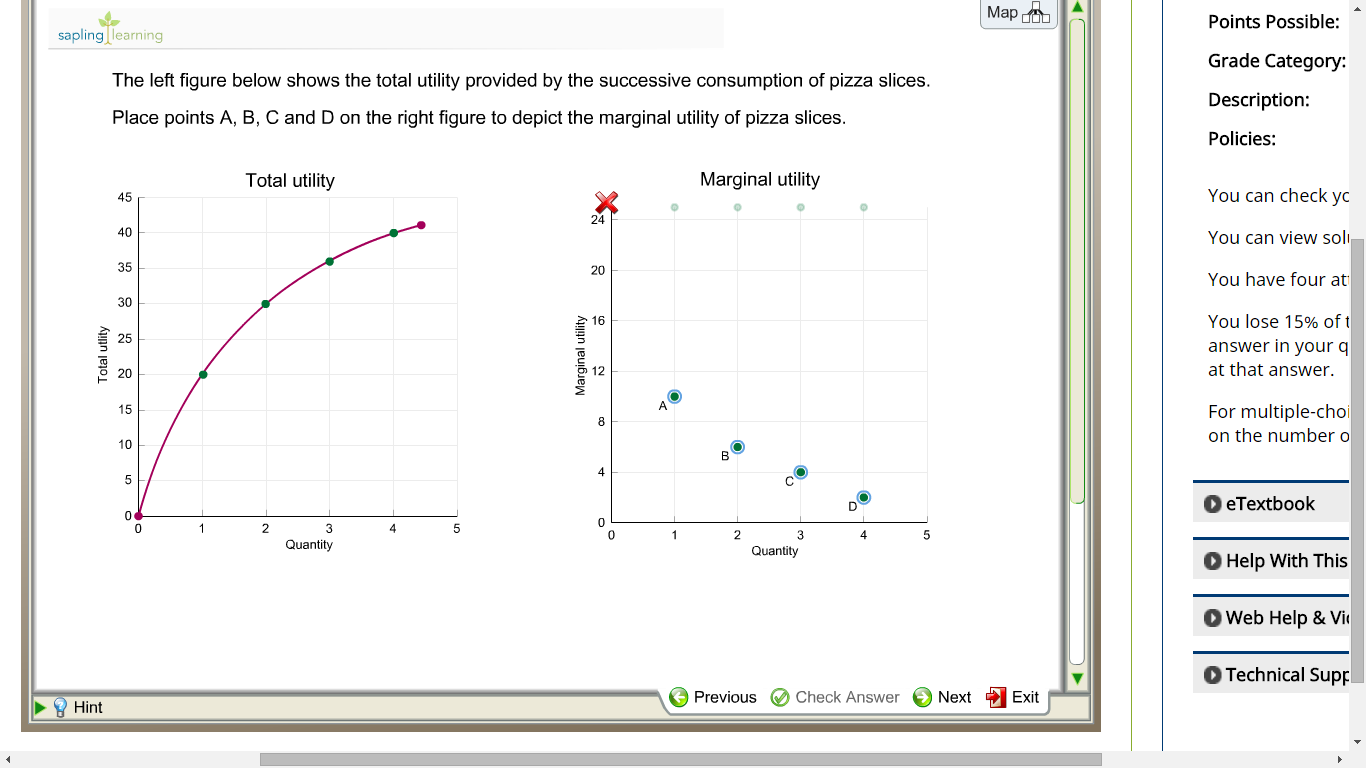The width and height of the screenshot is (1366, 768).
Task: Click the Check Answer checkmark icon
Action: click(x=780, y=697)
